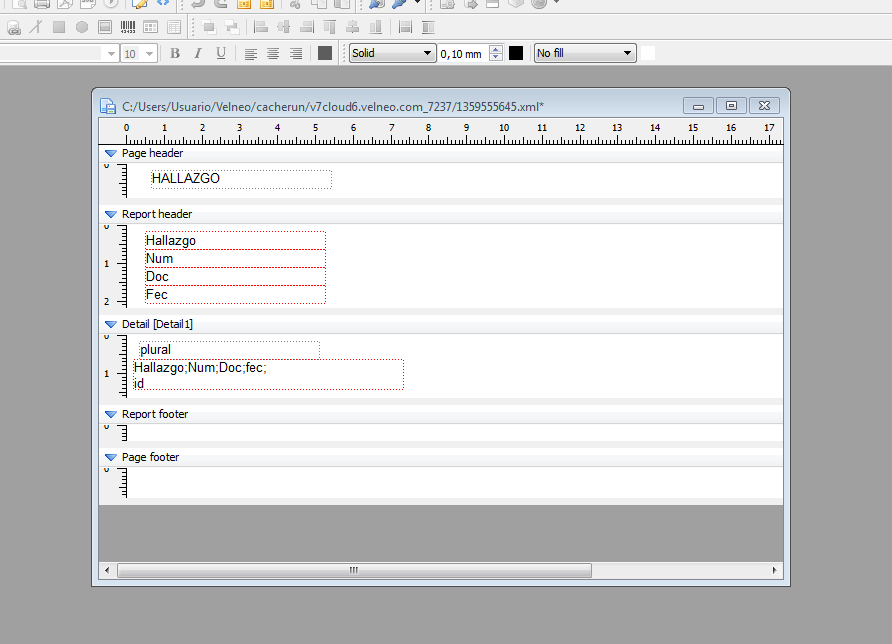Select the image frame tool

[105, 27]
